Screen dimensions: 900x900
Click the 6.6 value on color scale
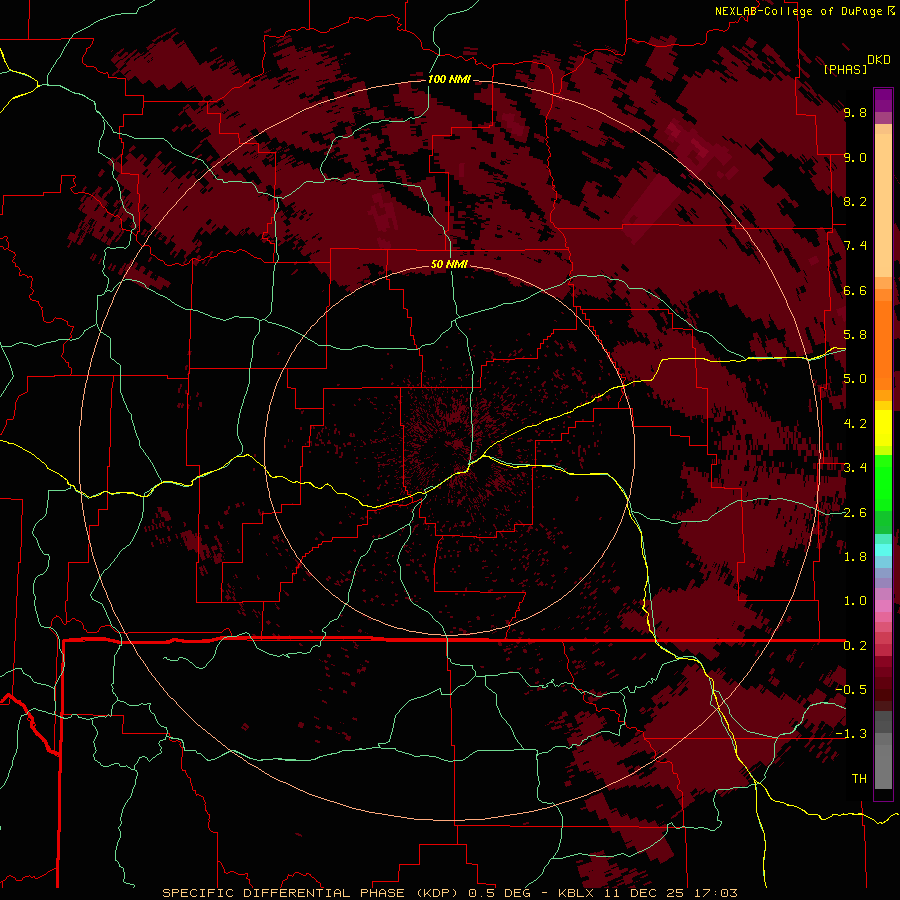pyautogui.click(x=855, y=290)
